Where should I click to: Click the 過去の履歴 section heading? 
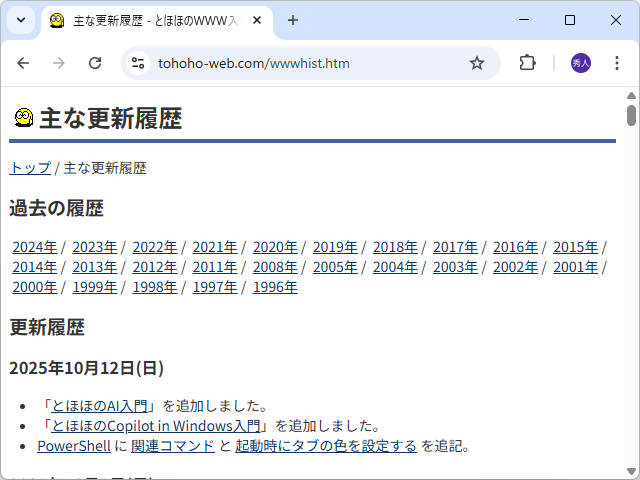coord(56,208)
